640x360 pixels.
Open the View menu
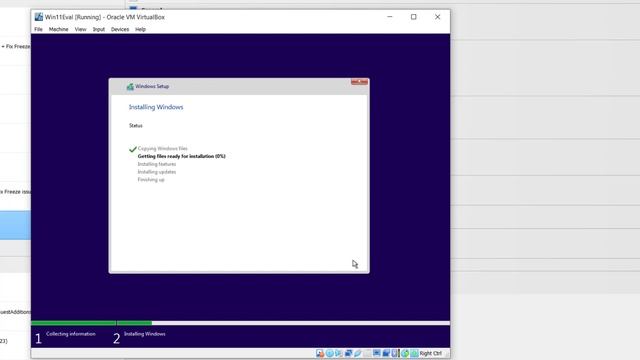(80, 29)
